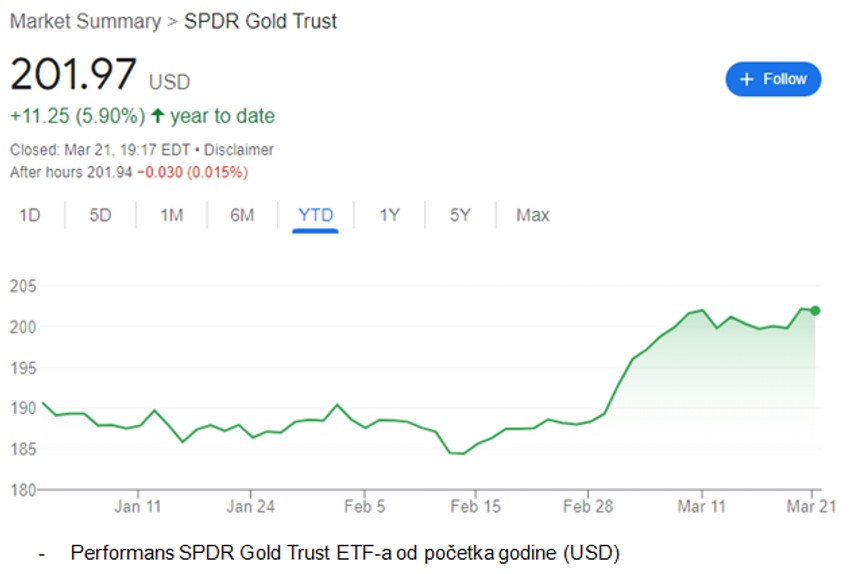
Task: Click the SPDR Gold Trust breadcrumb title
Action: (x=260, y=21)
